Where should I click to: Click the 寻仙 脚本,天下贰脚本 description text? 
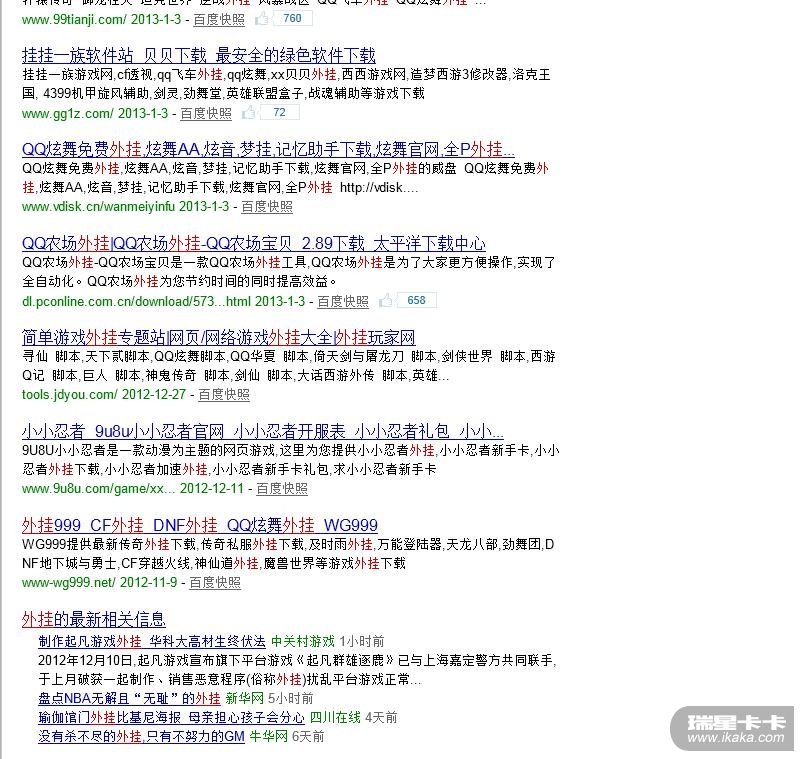point(288,366)
